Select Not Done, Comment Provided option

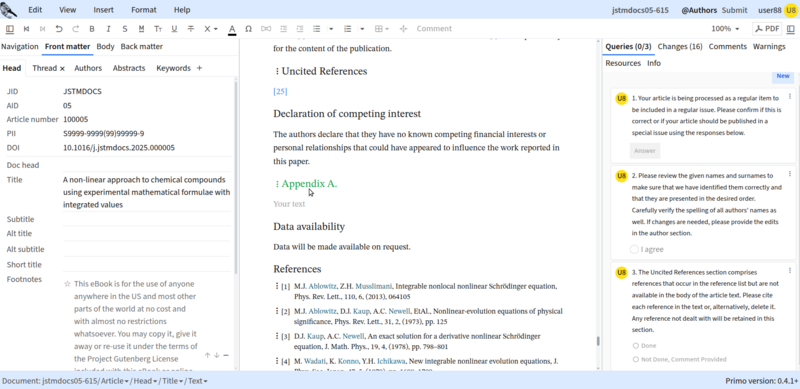636,359
